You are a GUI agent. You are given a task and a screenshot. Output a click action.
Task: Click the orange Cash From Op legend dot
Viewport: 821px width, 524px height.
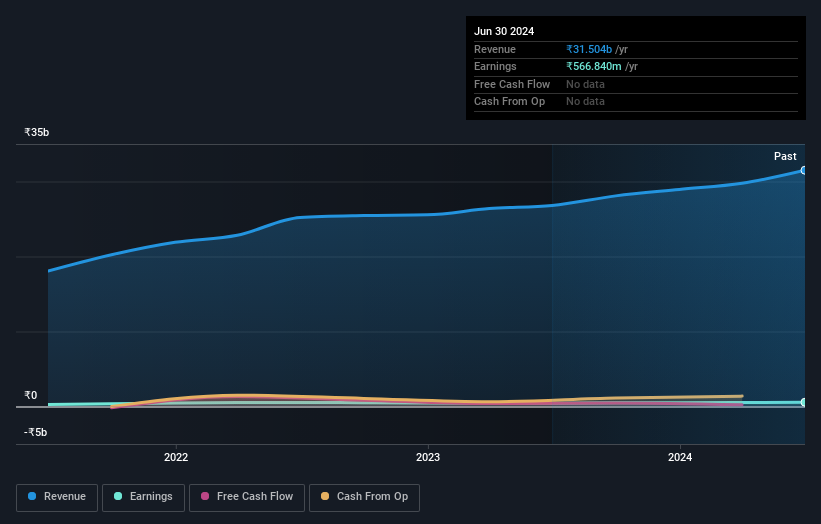pos(325,496)
